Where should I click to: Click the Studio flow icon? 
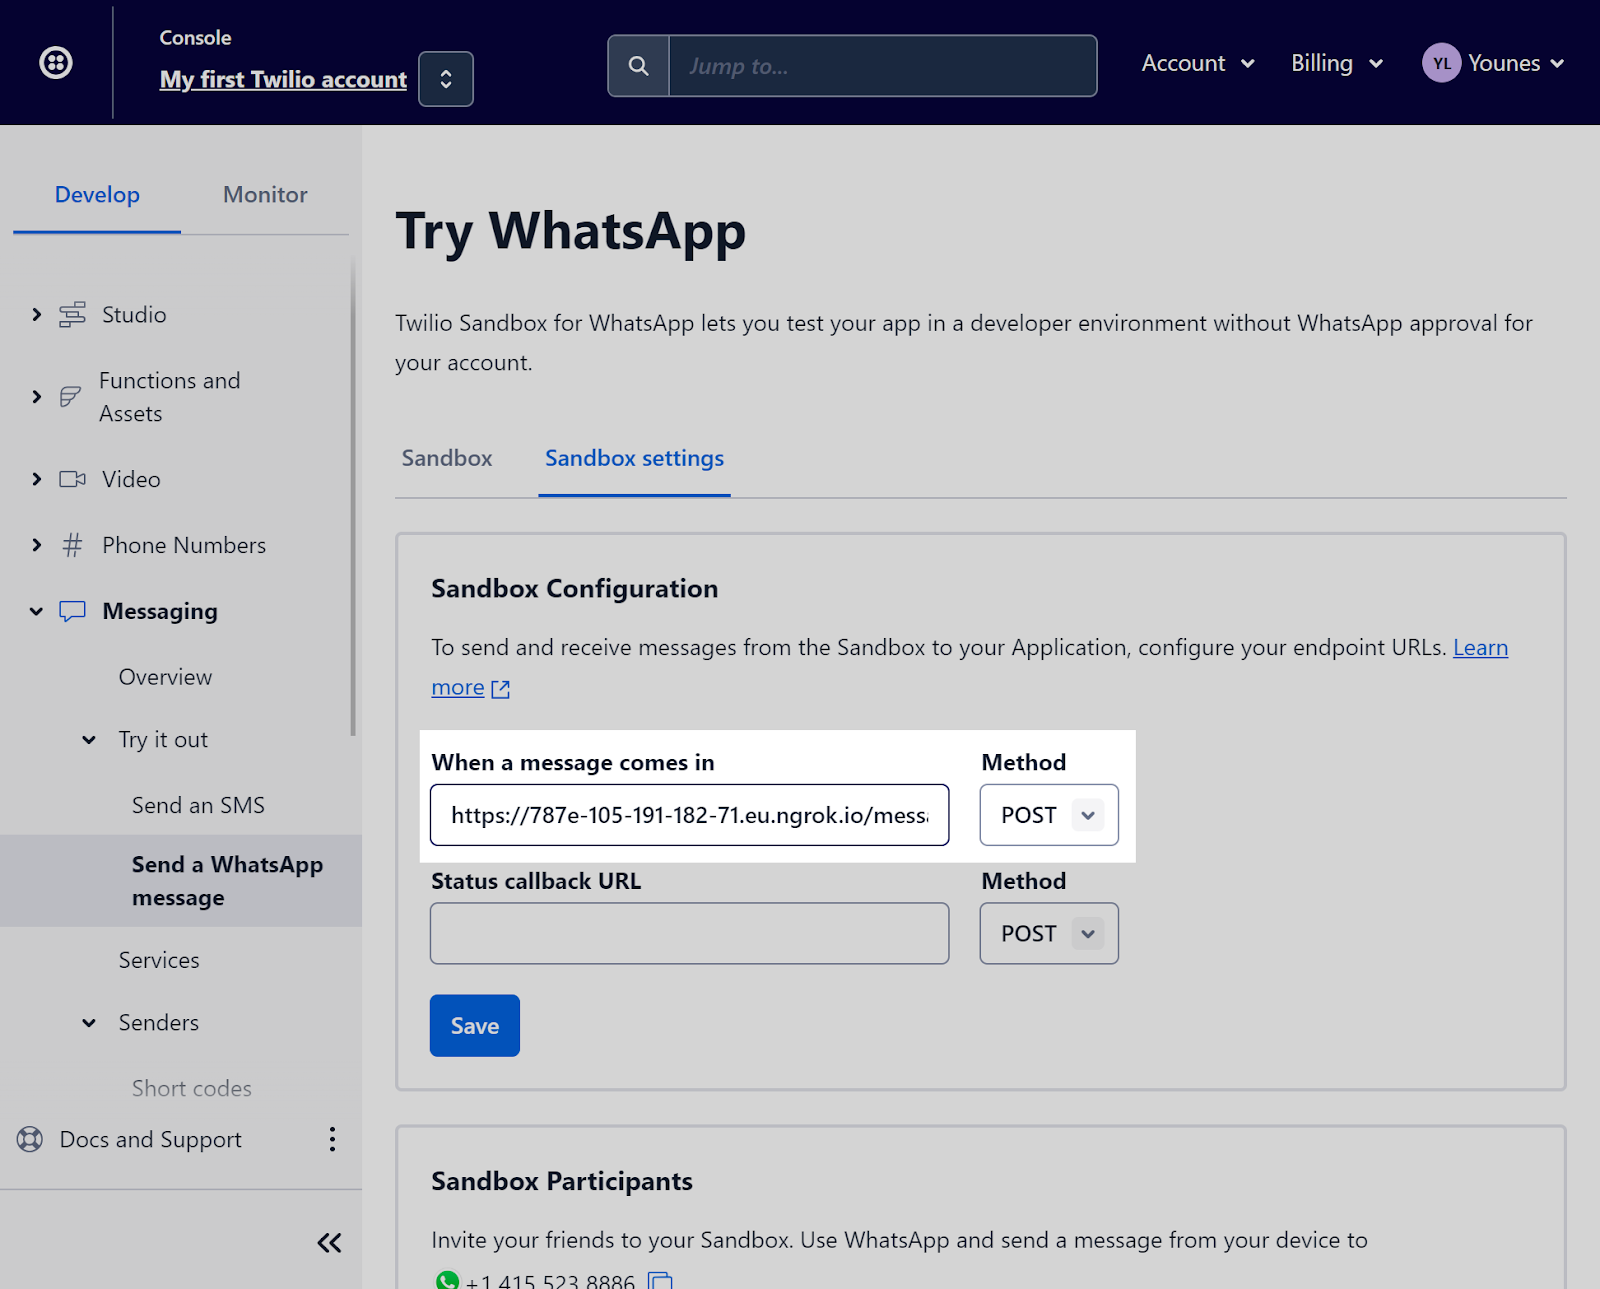pos(72,315)
